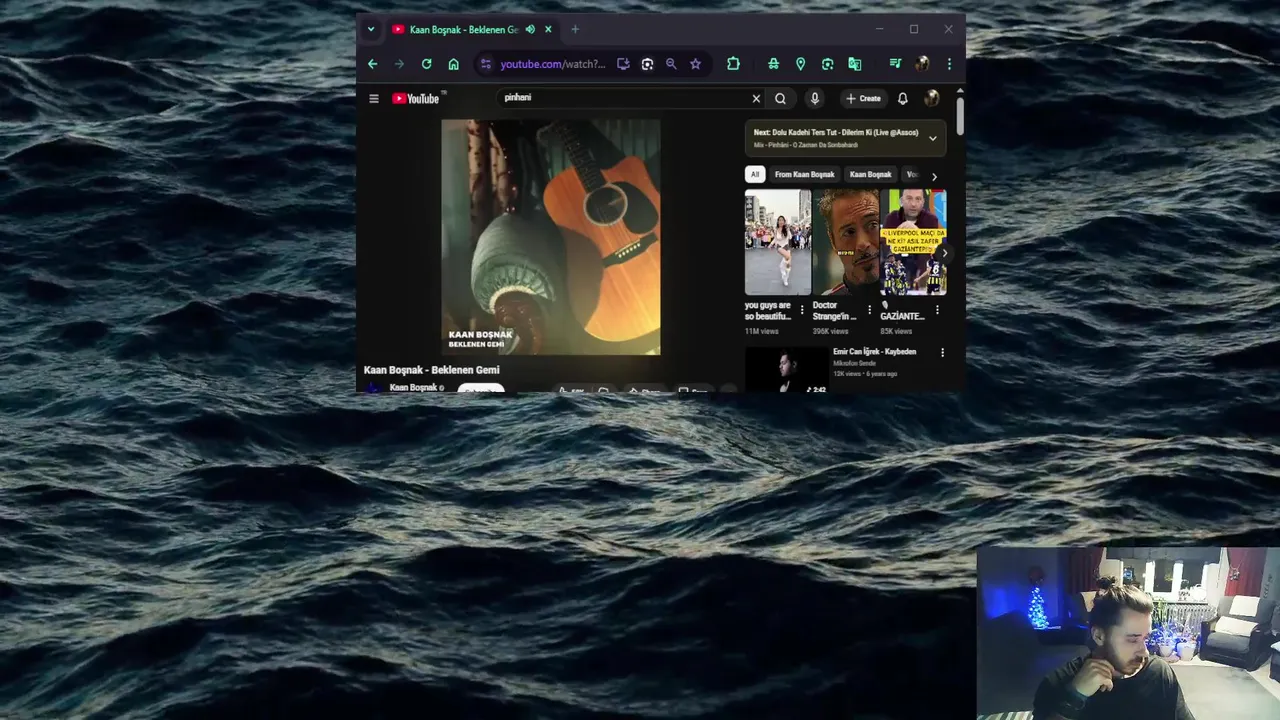1280x720 pixels.
Task: Open the Kaan Boşnak channel link below video
Action: (x=413, y=387)
